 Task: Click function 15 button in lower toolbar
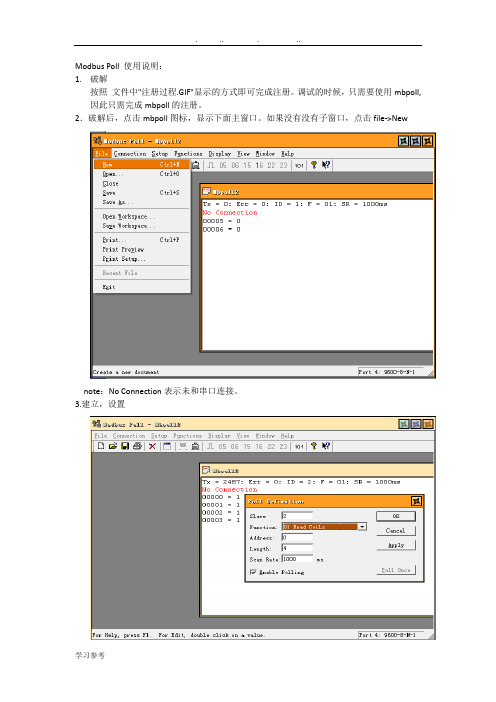[247, 446]
